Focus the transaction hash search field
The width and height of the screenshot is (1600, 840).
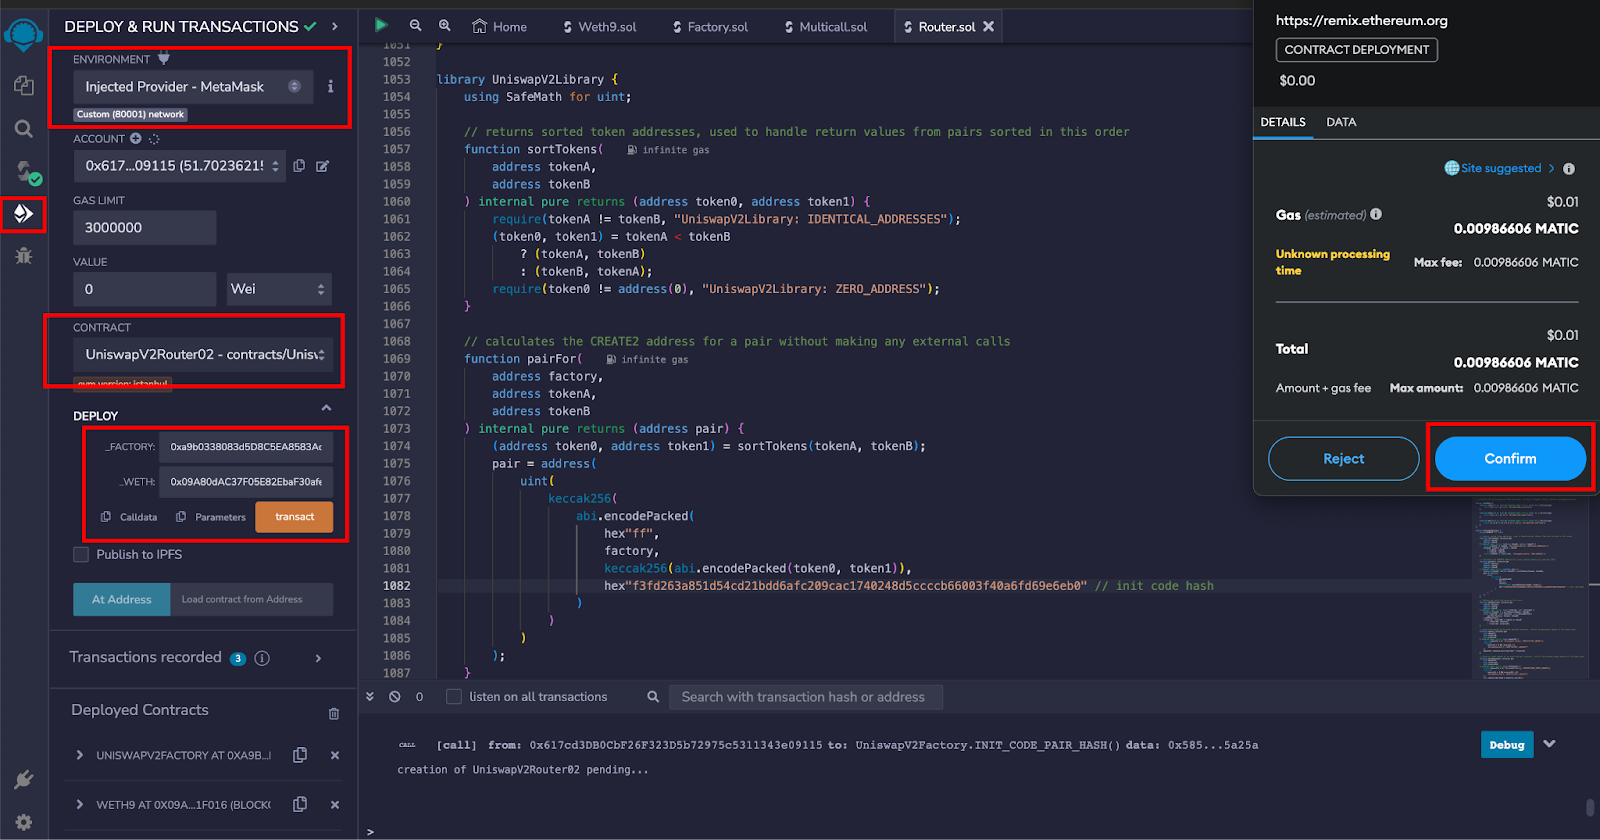[806, 697]
